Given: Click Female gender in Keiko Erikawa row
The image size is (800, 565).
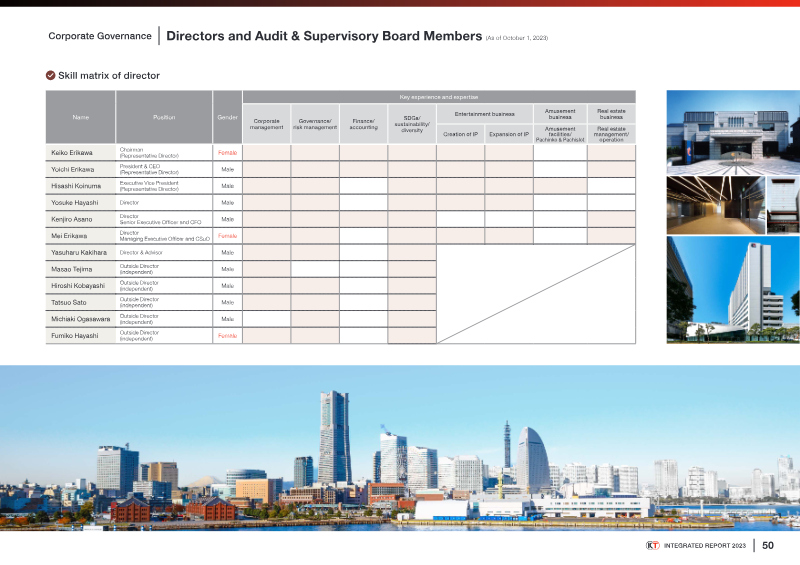Looking at the screenshot, I should [x=228, y=153].
